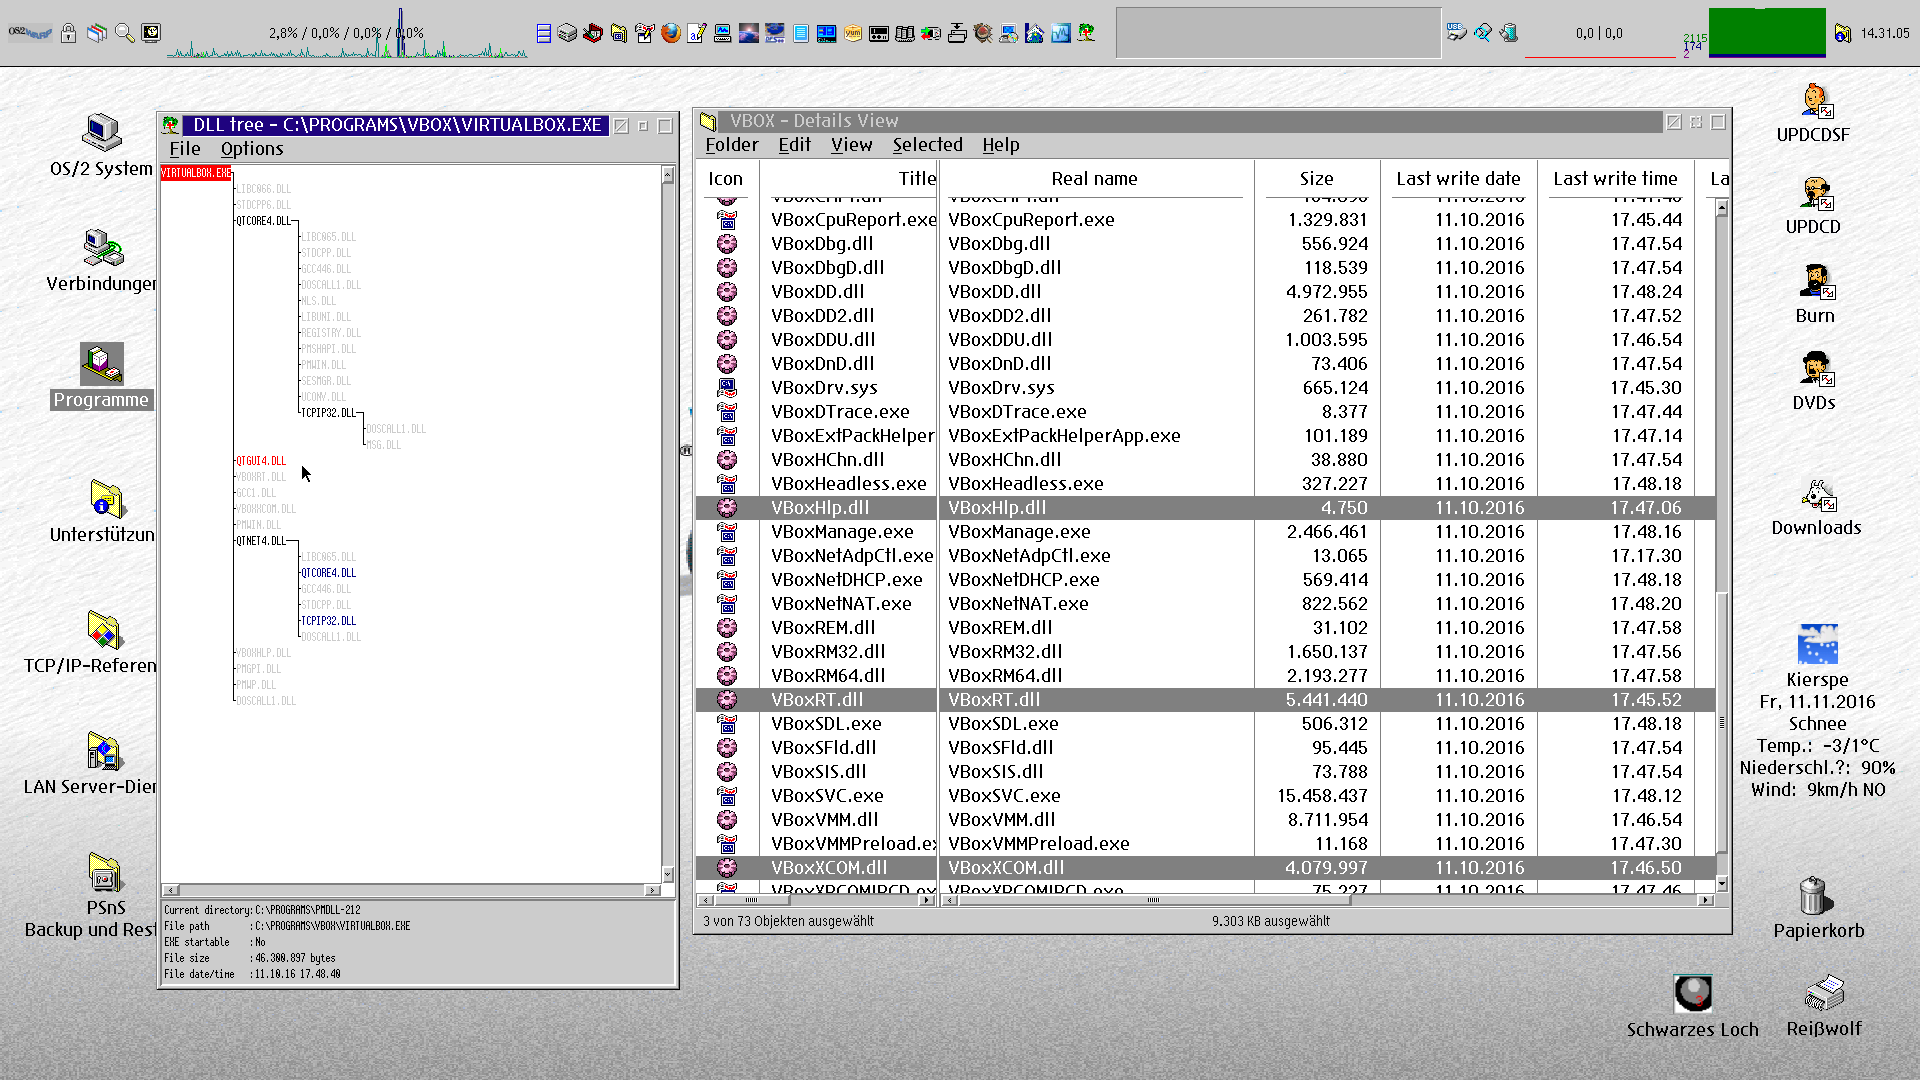Open the Folder menu in VBOX window

(x=732, y=144)
